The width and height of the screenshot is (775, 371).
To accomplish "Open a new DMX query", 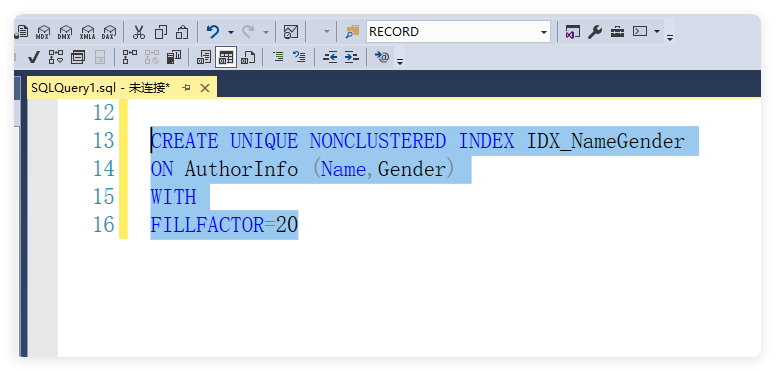I will tap(65, 32).
